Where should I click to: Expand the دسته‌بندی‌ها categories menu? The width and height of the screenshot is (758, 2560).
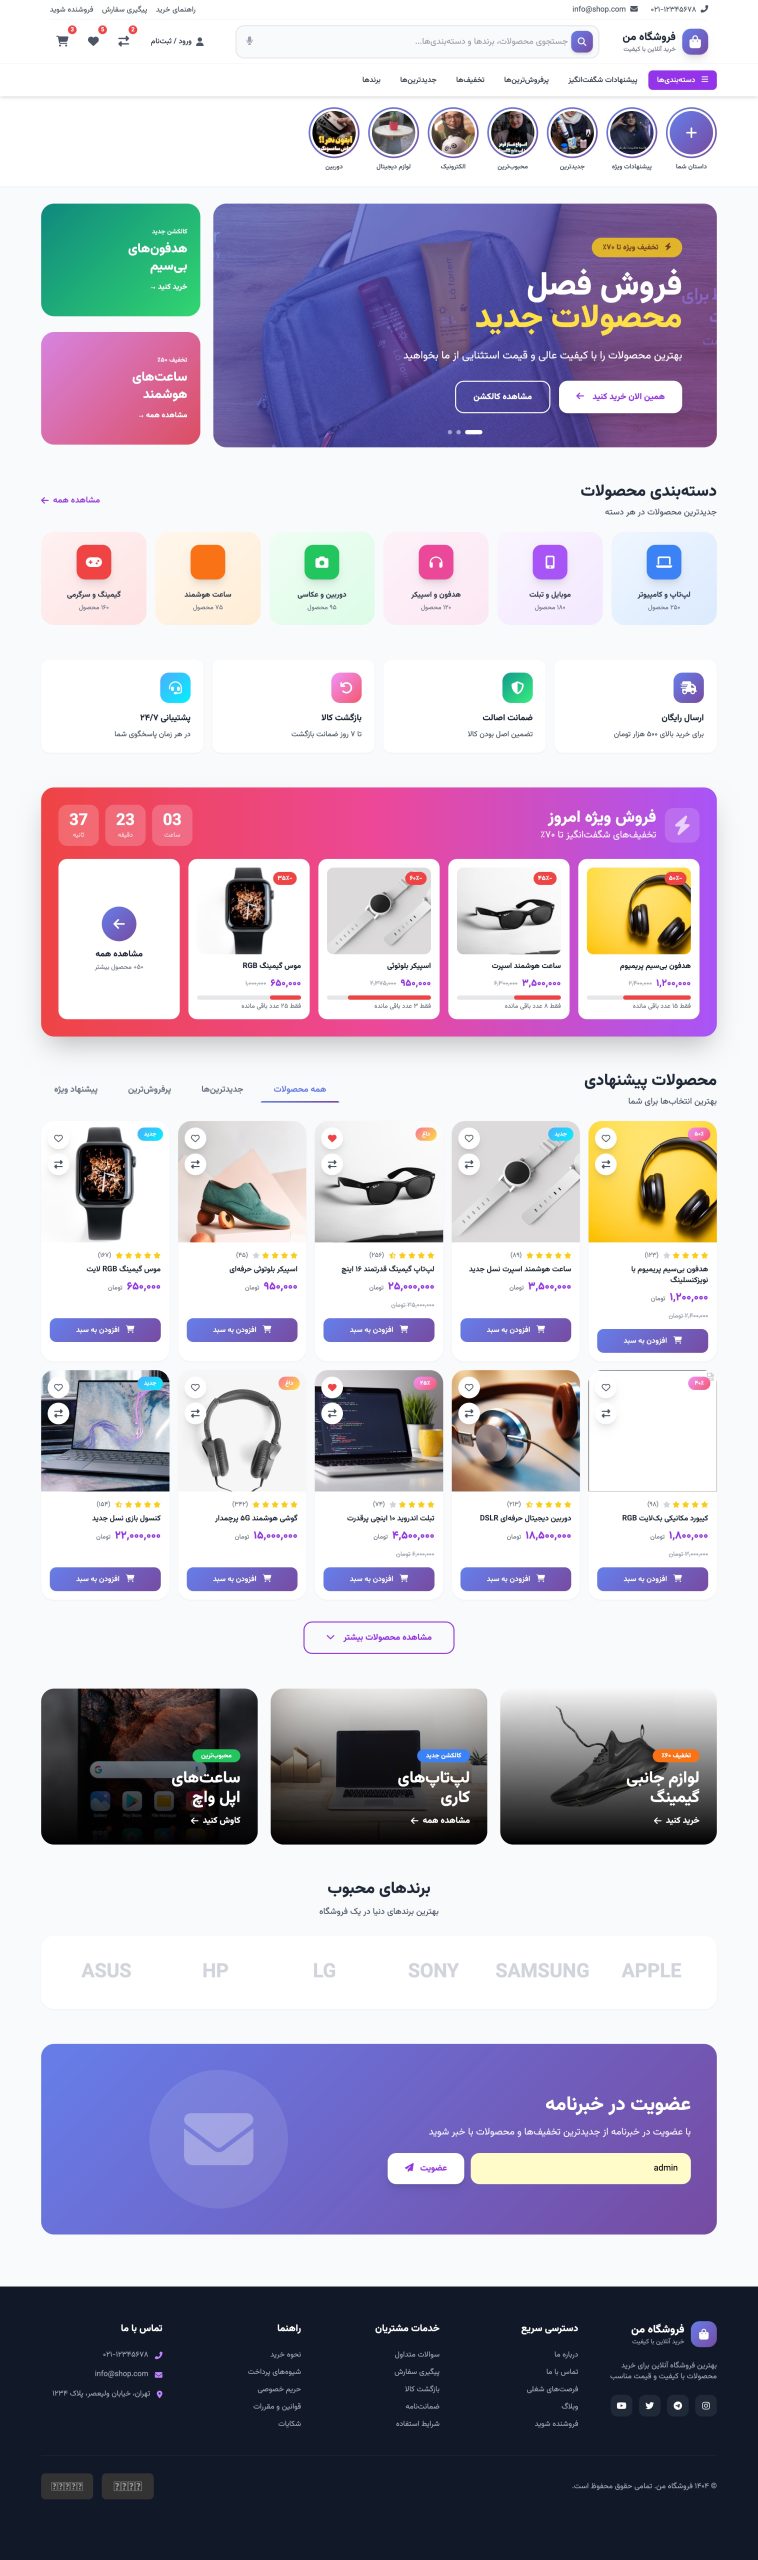click(x=682, y=80)
